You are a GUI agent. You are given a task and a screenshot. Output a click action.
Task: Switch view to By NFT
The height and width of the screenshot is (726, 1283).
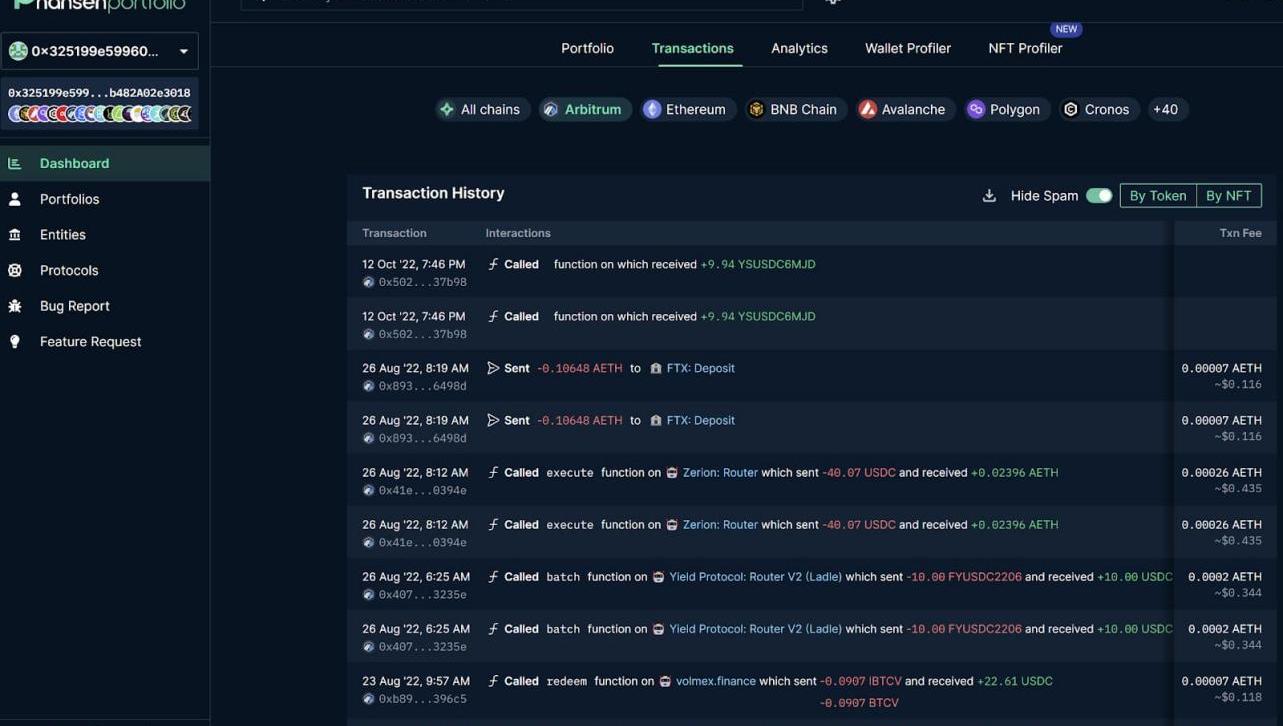tap(1228, 196)
